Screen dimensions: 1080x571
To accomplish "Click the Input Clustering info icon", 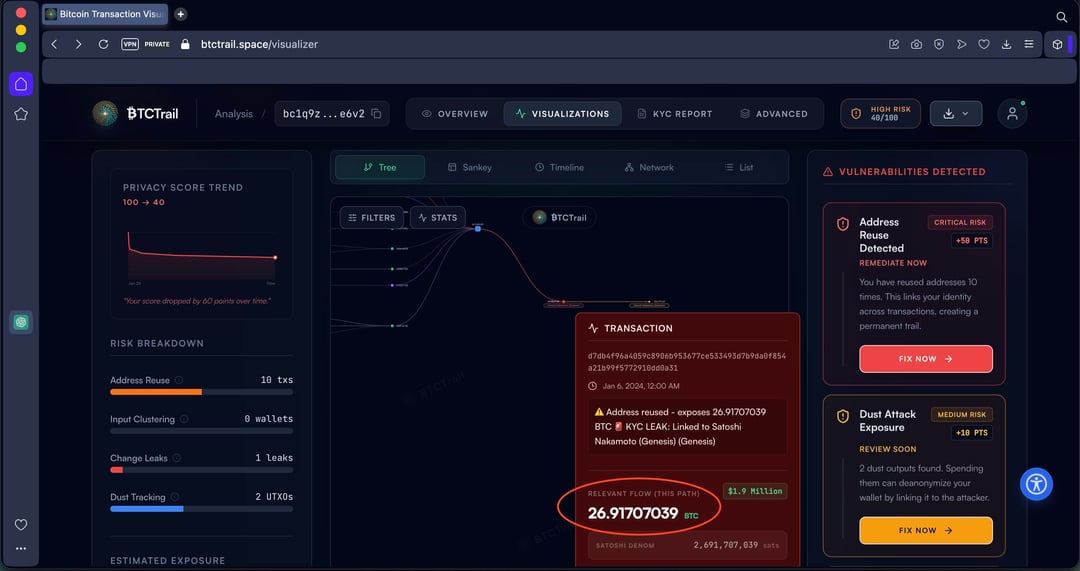I will coord(184,419).
